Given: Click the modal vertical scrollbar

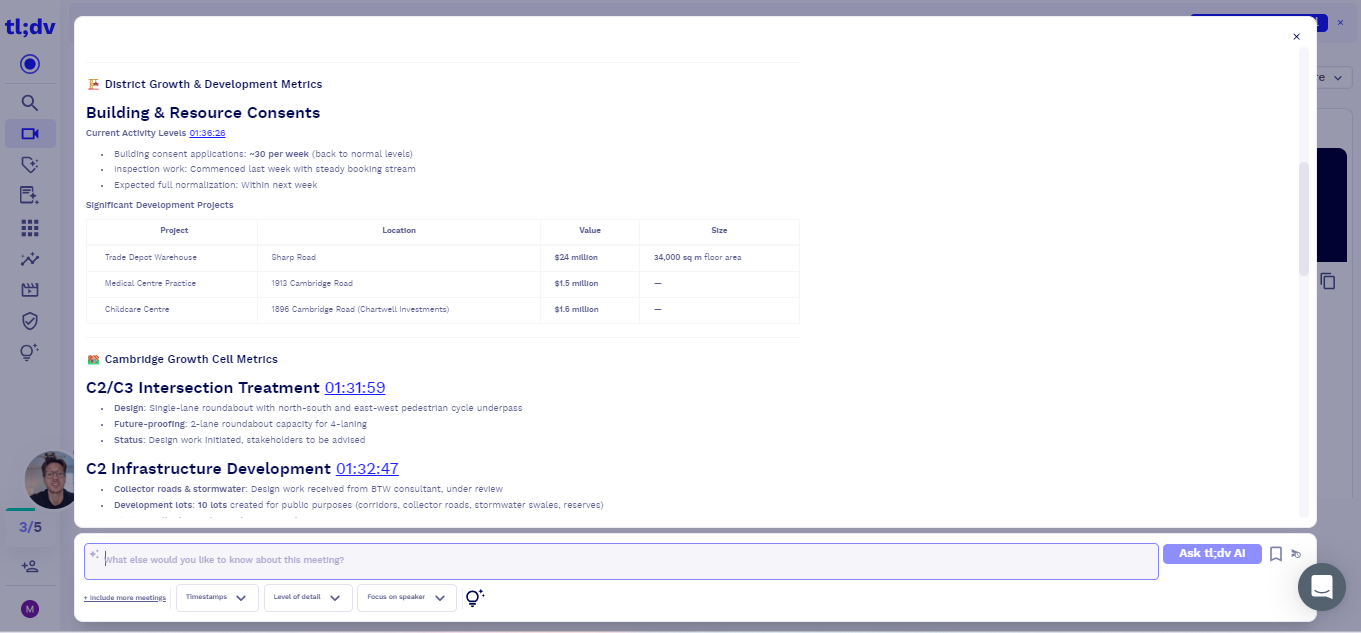Looking at the screenshot, I should (1303, 218).
